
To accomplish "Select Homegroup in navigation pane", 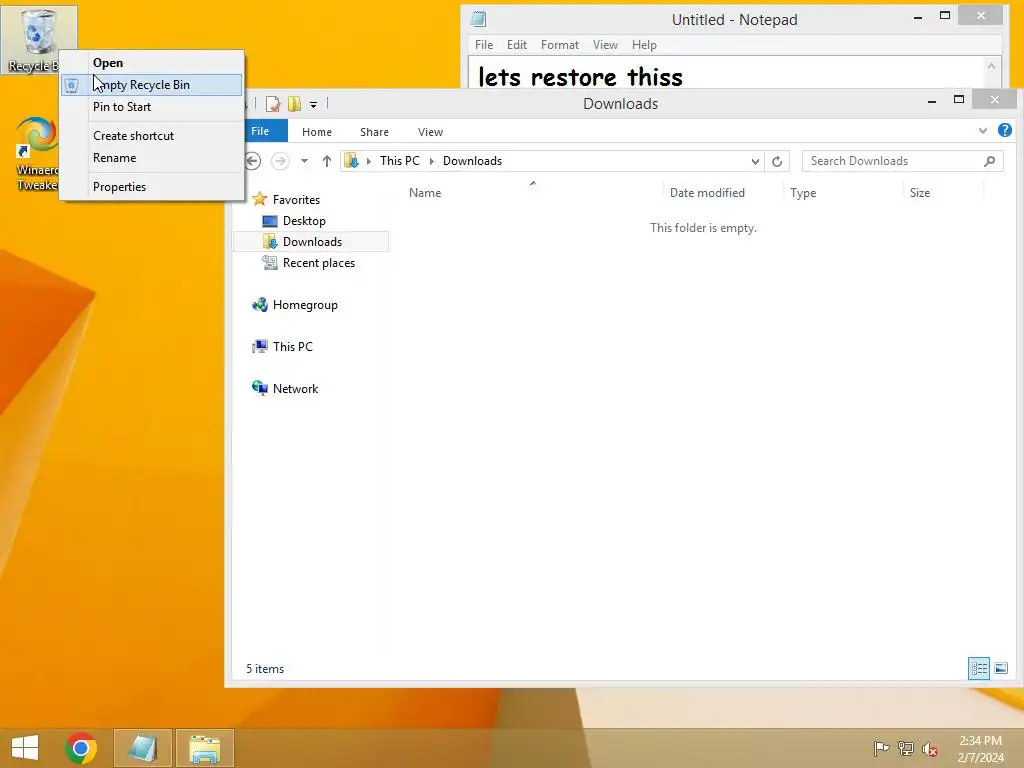I will [x=305, y=305].
